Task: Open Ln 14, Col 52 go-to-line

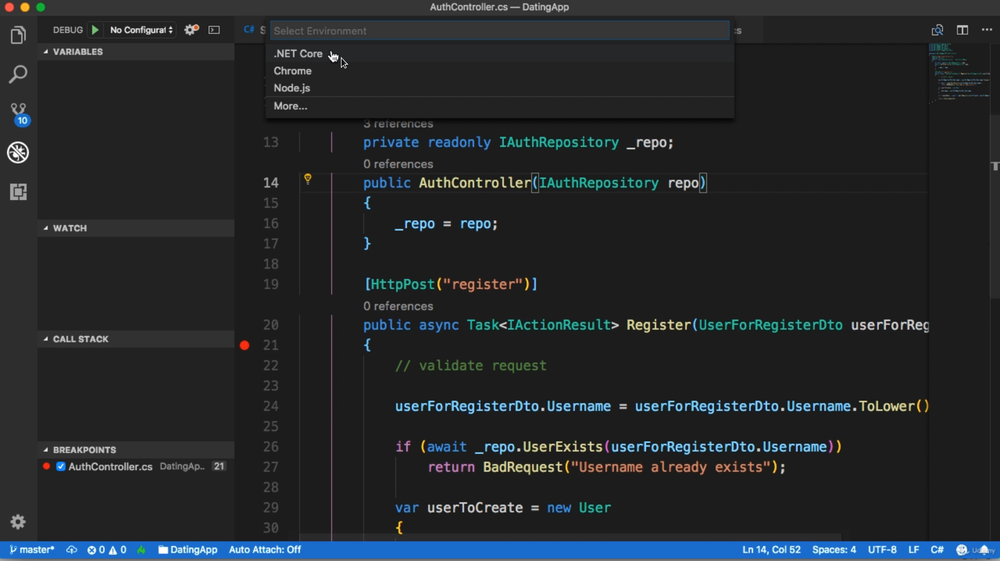Action: [x=771, y=550]
